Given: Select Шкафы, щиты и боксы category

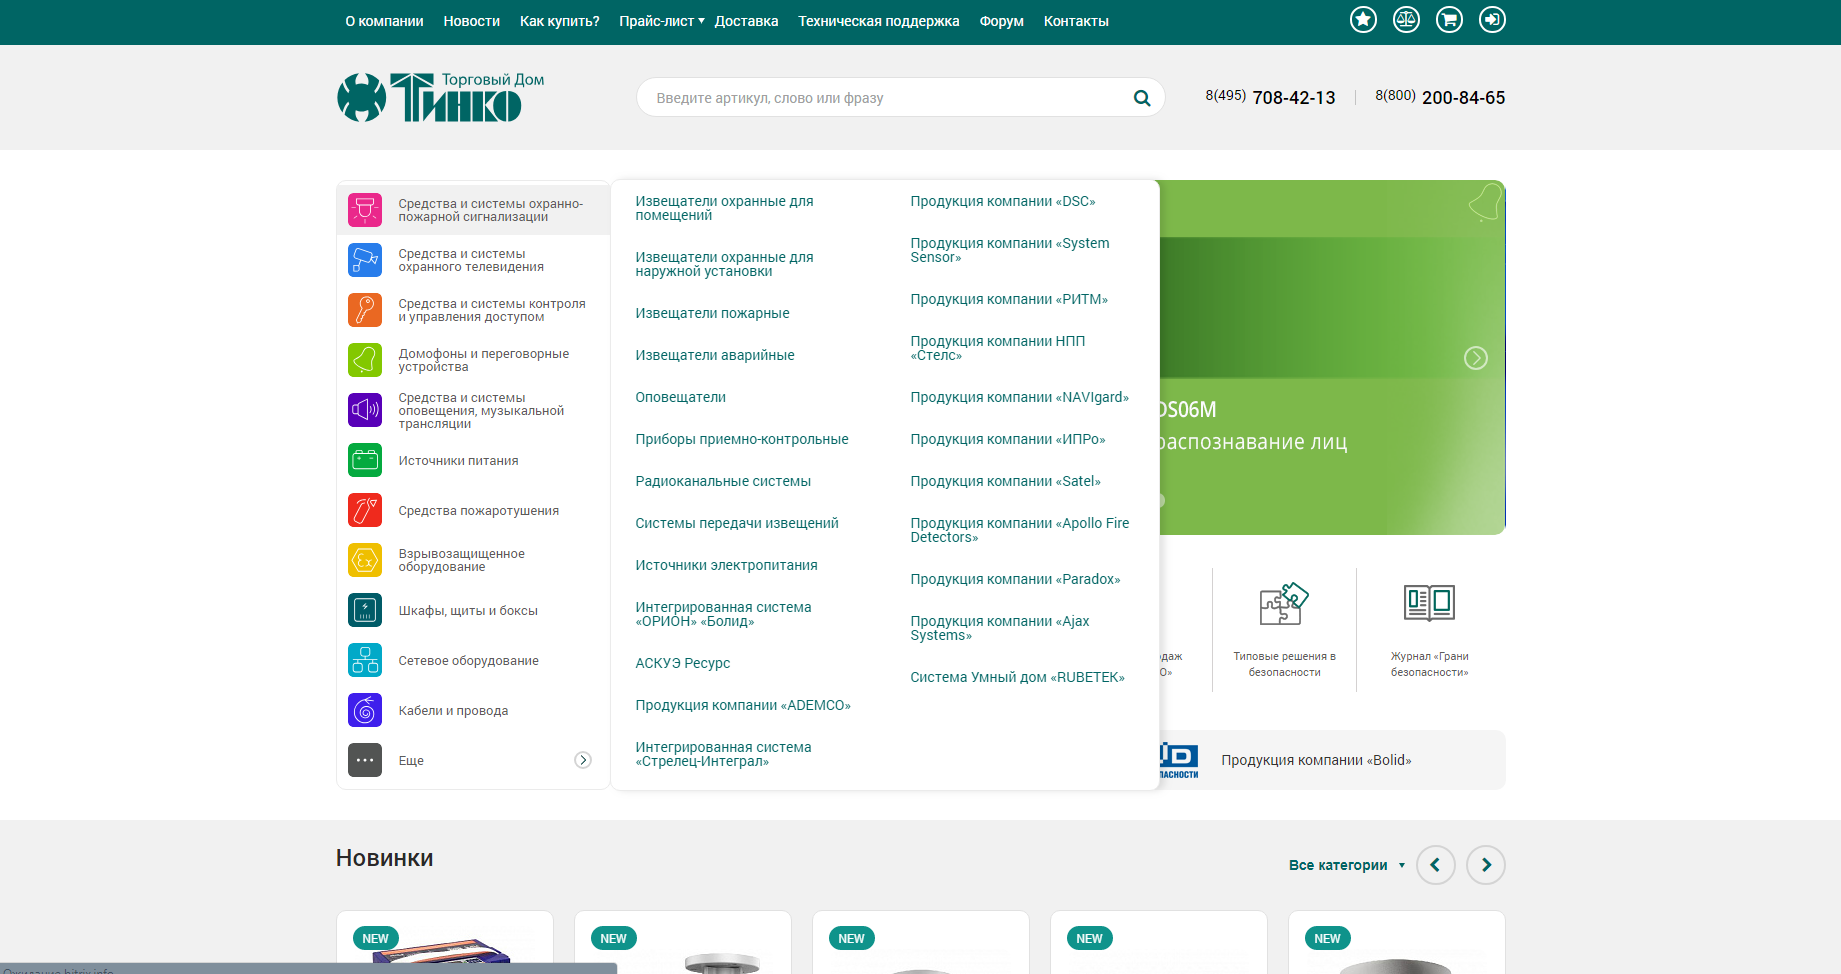Looking at the screenshot, I should tap(468, 610).
